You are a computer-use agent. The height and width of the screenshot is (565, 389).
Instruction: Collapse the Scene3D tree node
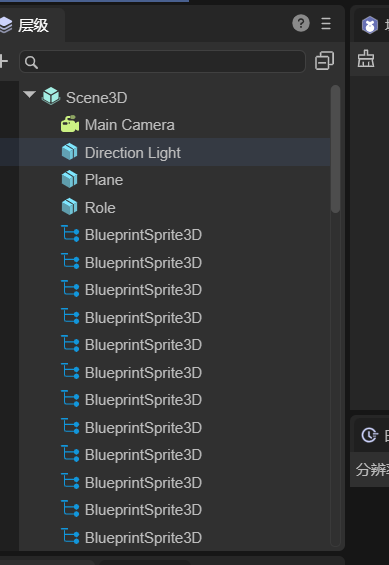(x=29, y=95)
